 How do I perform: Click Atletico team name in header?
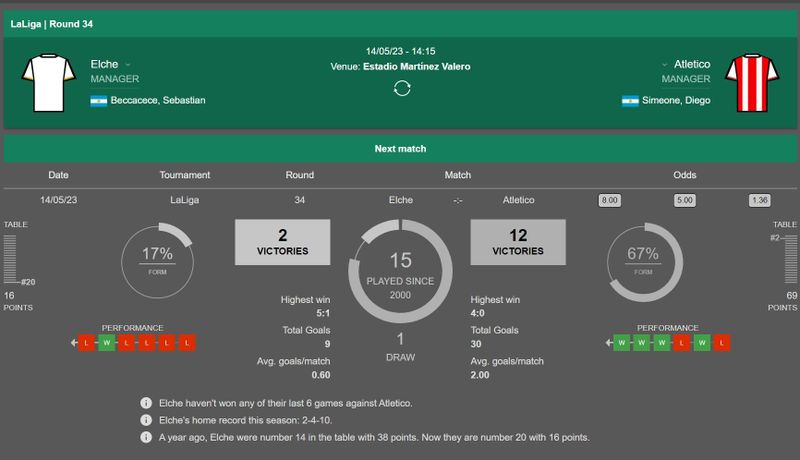tap(692, 64)
